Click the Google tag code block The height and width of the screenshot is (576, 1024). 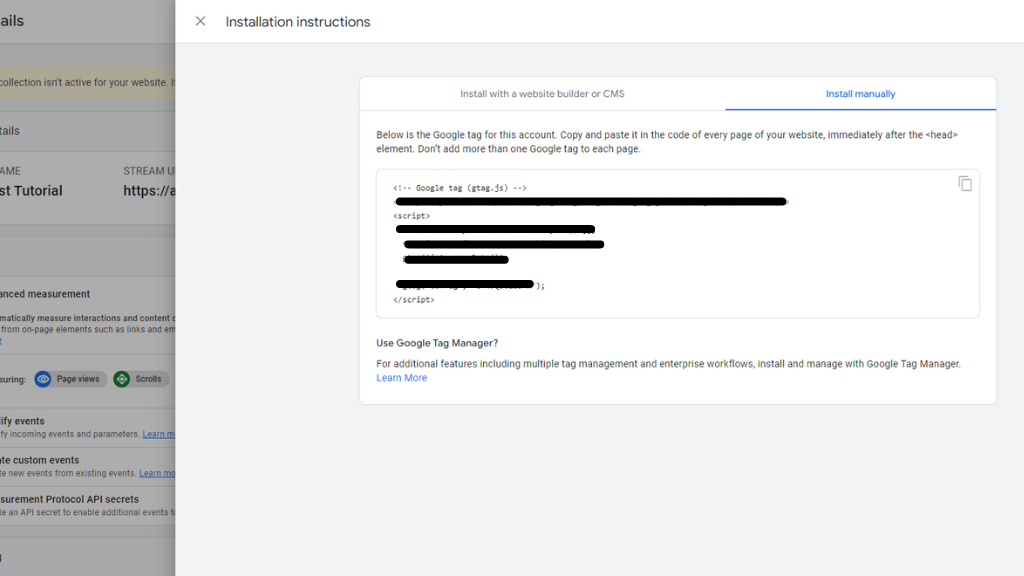pyautogui.click(x=677, y=244)
